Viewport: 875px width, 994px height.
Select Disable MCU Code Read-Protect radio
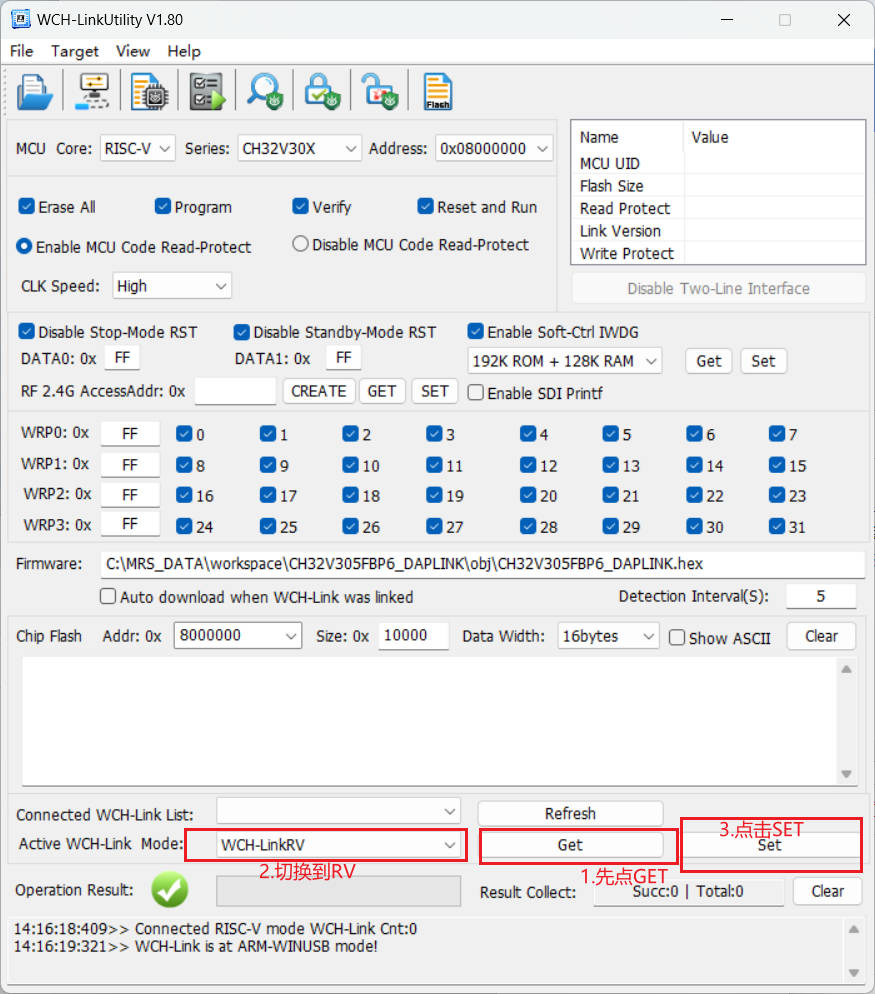click(x=301, y=244)
